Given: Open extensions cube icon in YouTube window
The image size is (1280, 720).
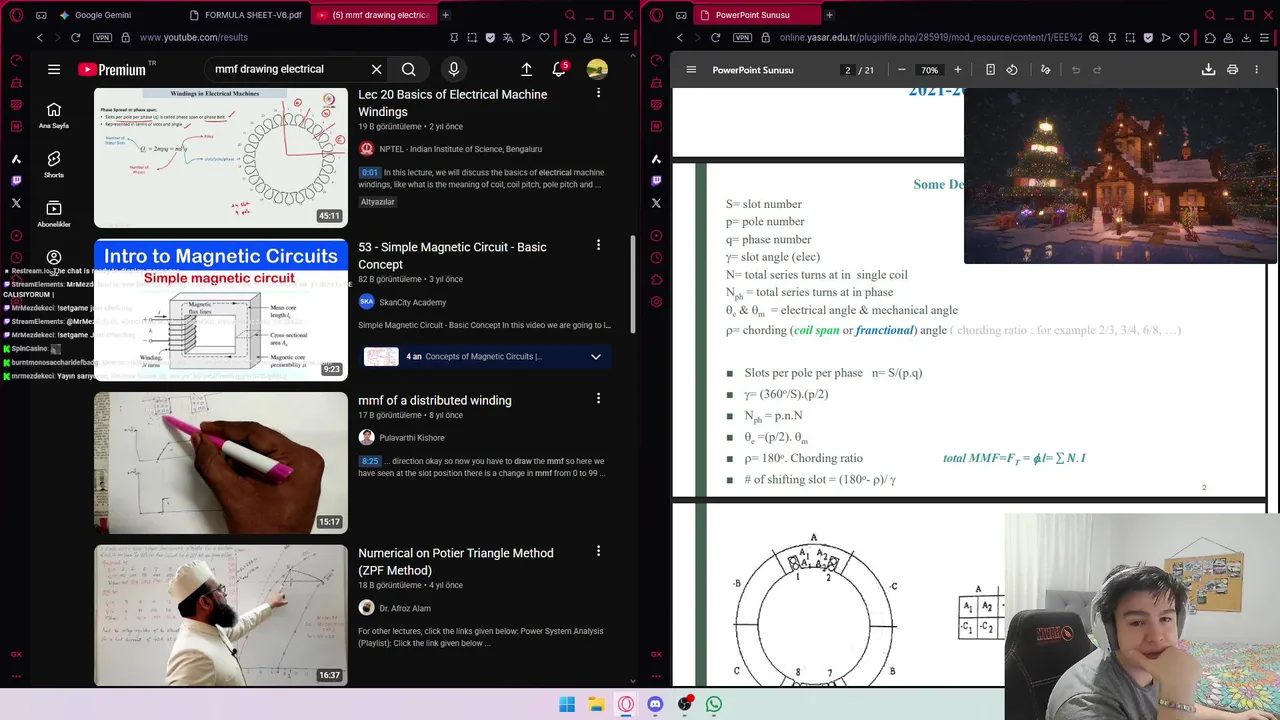Looking at the screenshot, I should [x=570, y=38].
